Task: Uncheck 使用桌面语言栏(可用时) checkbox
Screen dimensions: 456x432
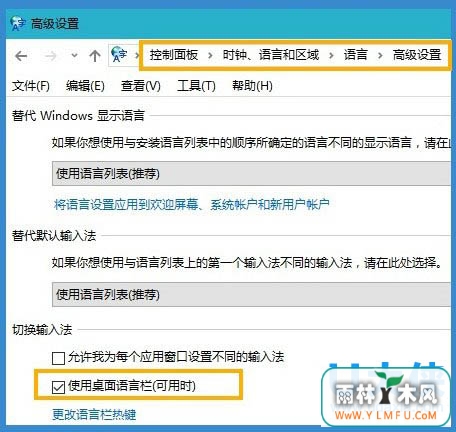Action: (x=58, y=387)
